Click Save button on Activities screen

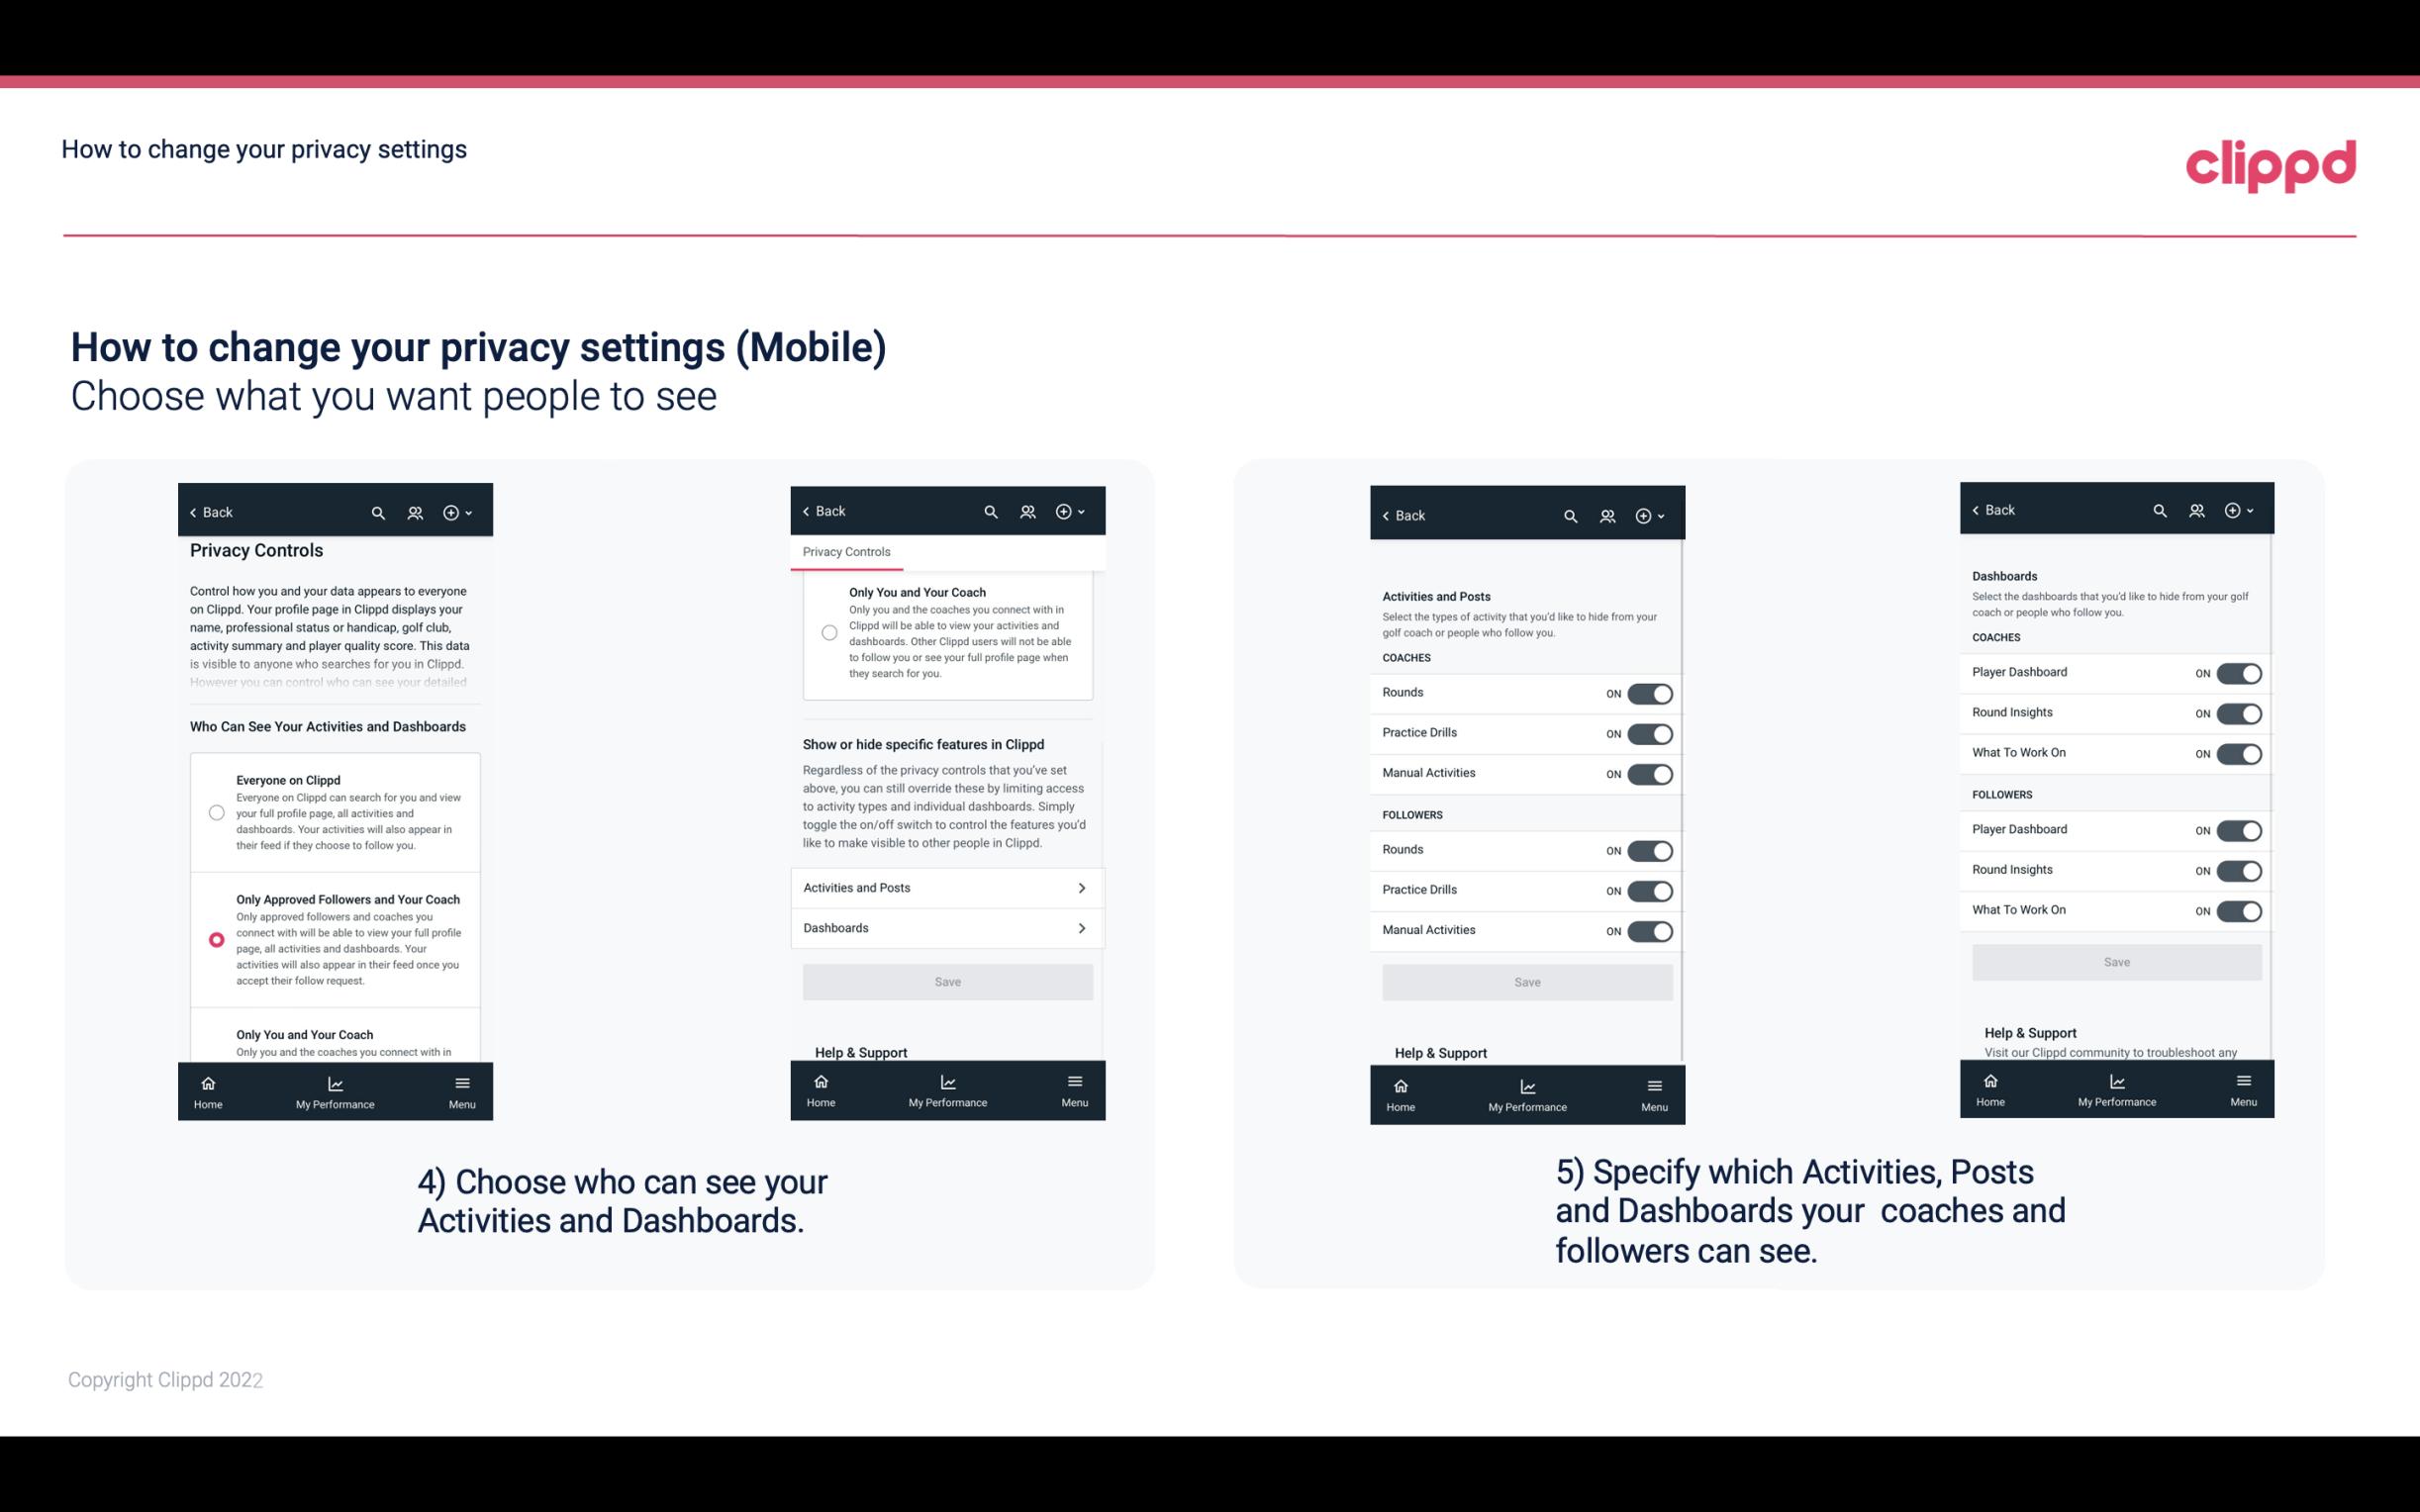(x=1526, y=981)
